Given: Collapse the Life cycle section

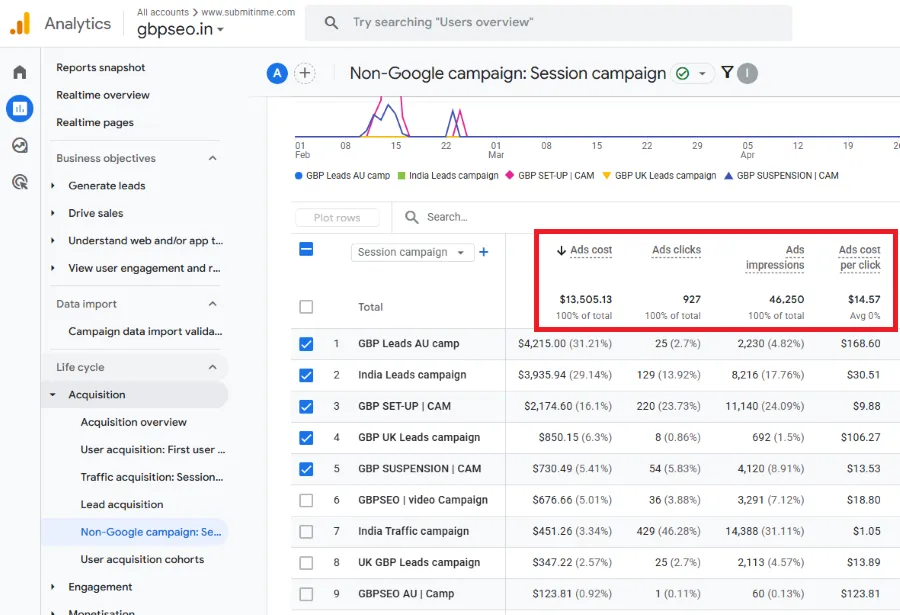Looking at the screenshot, I should click(213, 367).
